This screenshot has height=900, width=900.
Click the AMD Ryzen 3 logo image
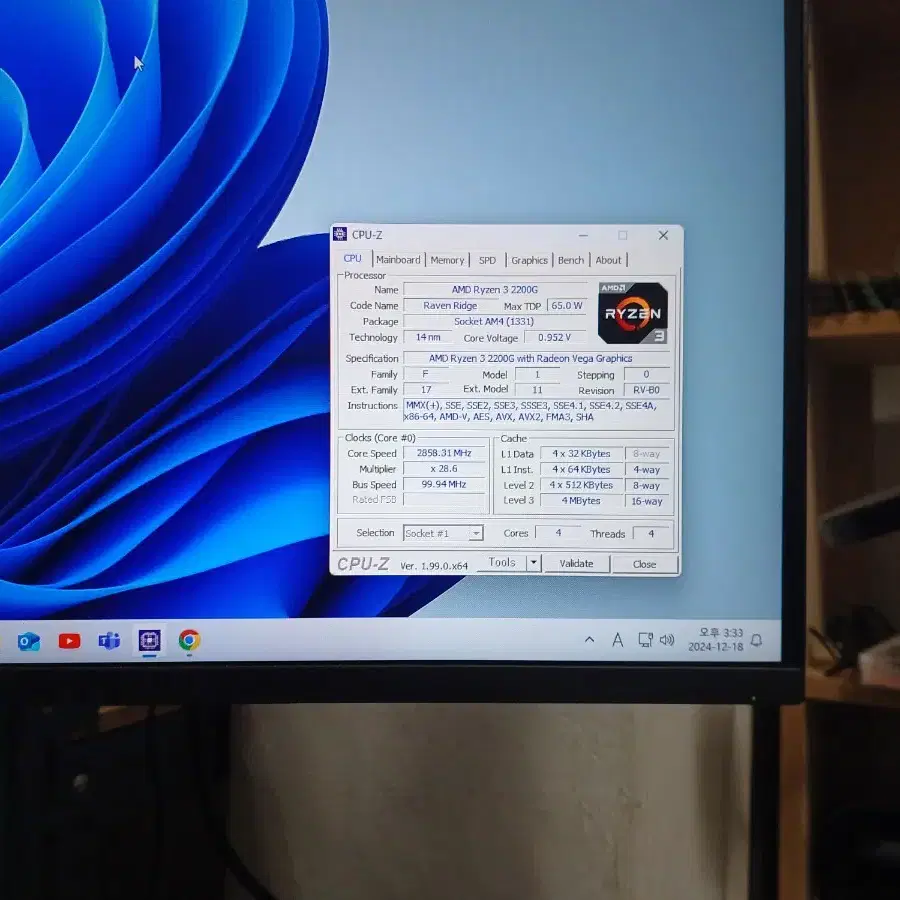tap(633, 313)
